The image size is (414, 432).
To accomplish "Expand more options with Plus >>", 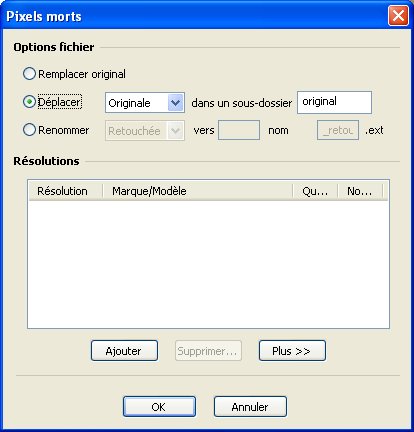I will pyautogui.click(x=292, y=351).
